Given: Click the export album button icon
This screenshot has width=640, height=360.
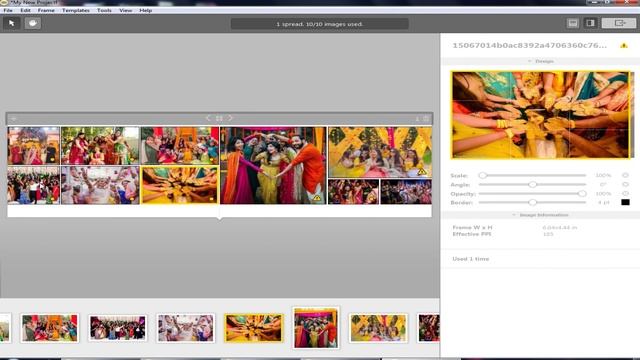Looking at the screenshot, I should tap(619, 23).
